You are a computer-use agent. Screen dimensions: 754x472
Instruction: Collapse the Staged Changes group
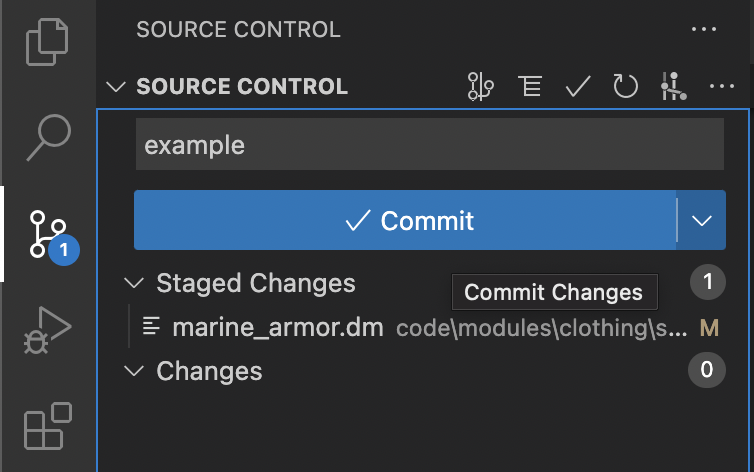[x=134, y=283]
